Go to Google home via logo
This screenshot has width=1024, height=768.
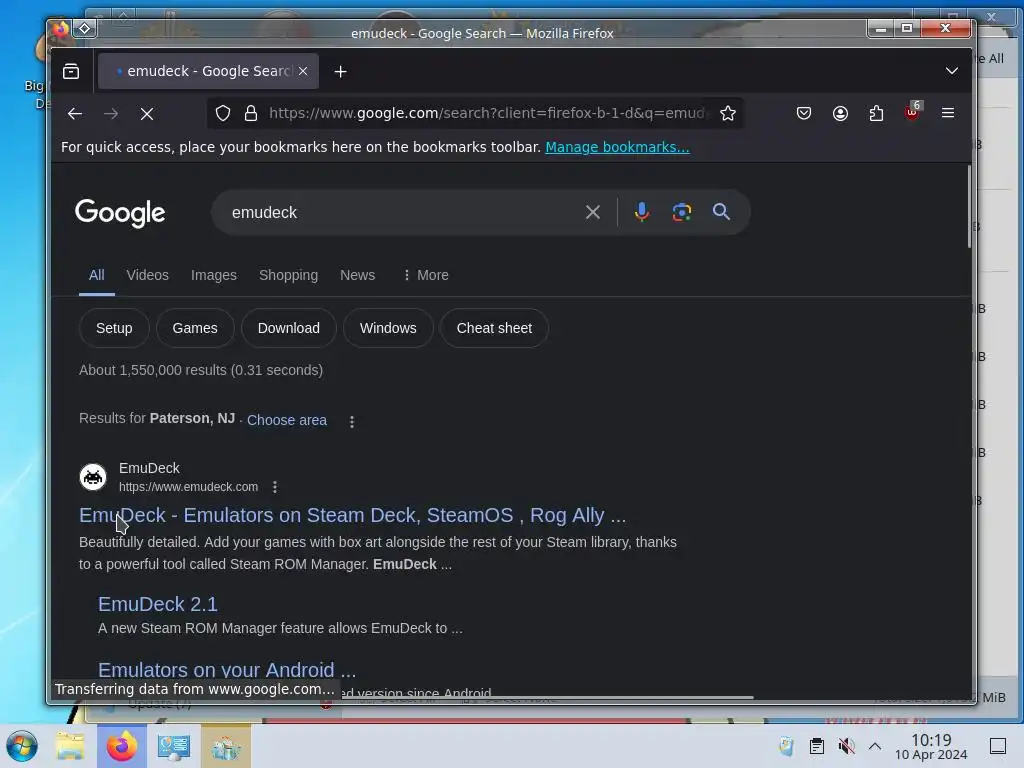point(120,213)
